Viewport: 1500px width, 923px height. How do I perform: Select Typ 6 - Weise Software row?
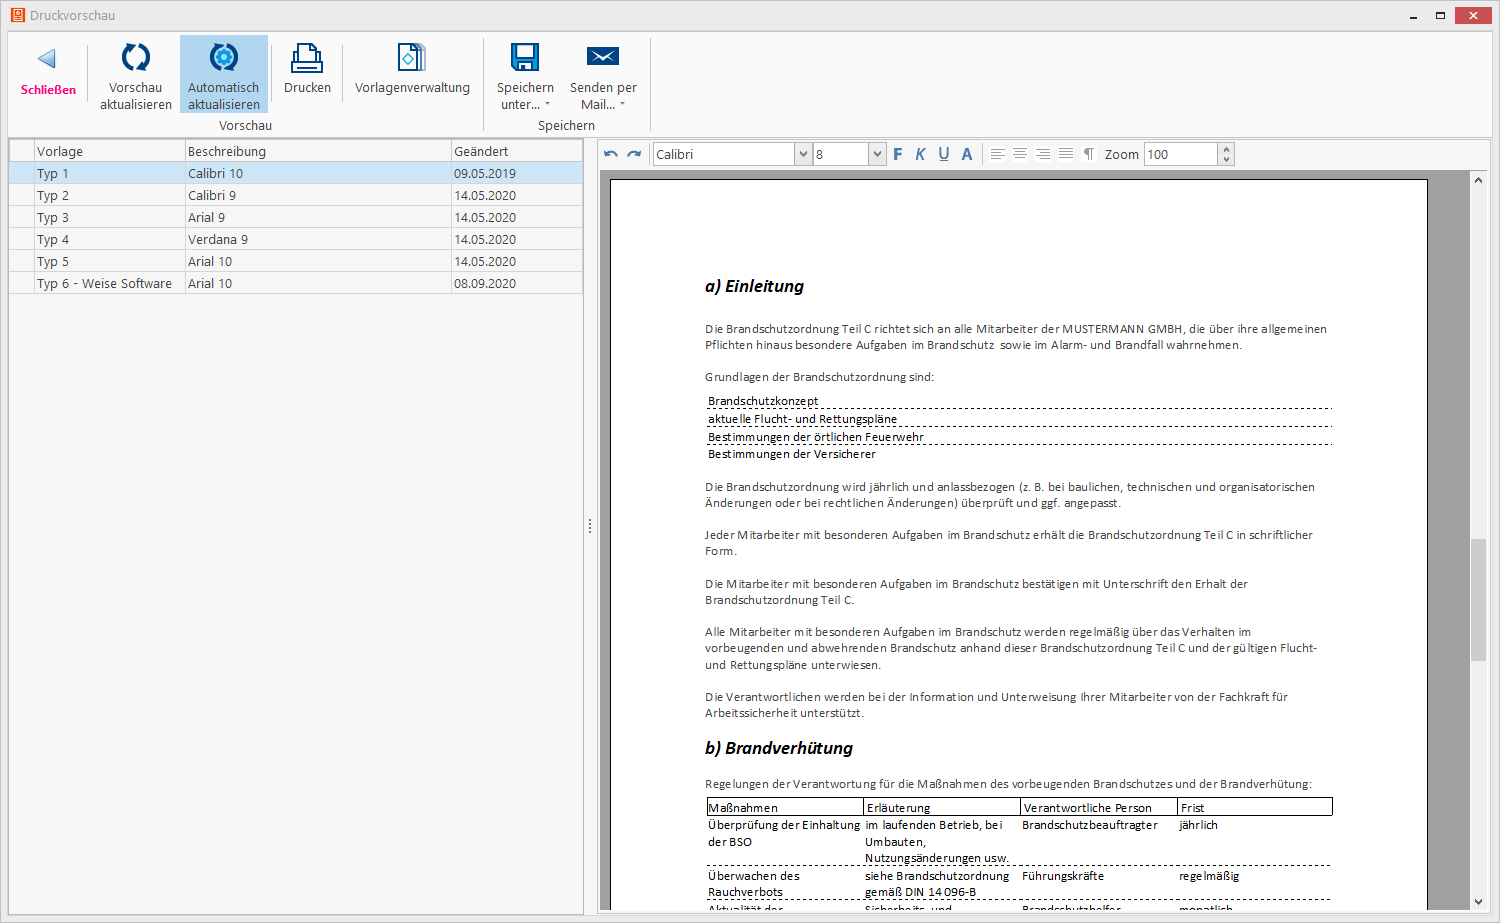pos(296,283)
